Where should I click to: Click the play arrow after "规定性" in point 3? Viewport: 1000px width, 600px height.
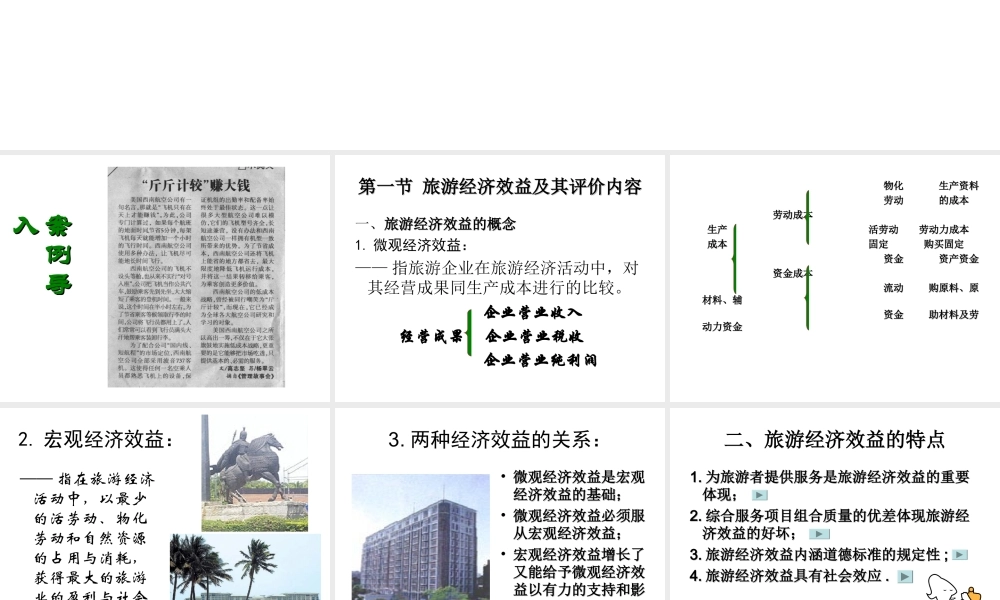(959, 554)
